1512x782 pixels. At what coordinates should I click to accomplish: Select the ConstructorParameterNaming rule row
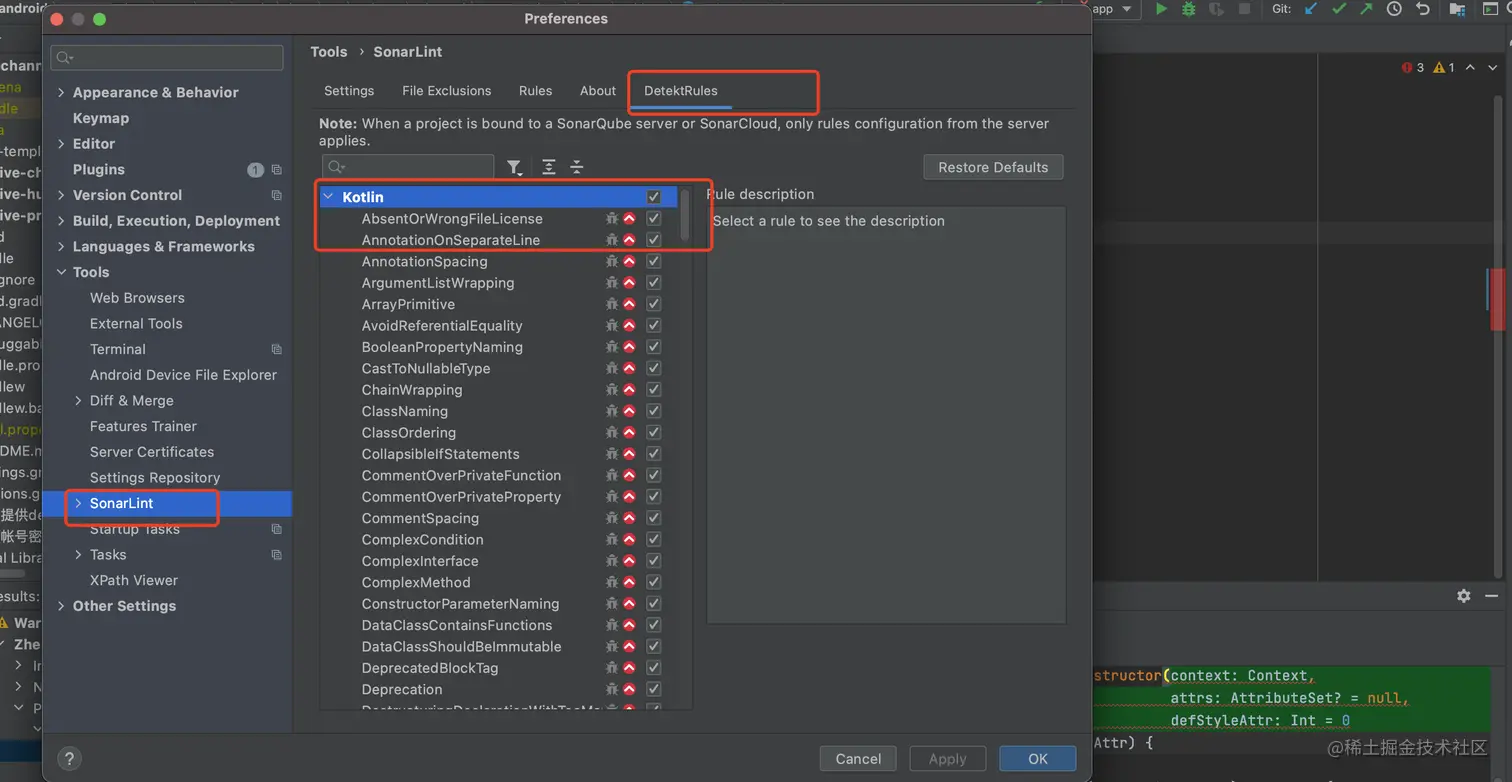[498, 604]
